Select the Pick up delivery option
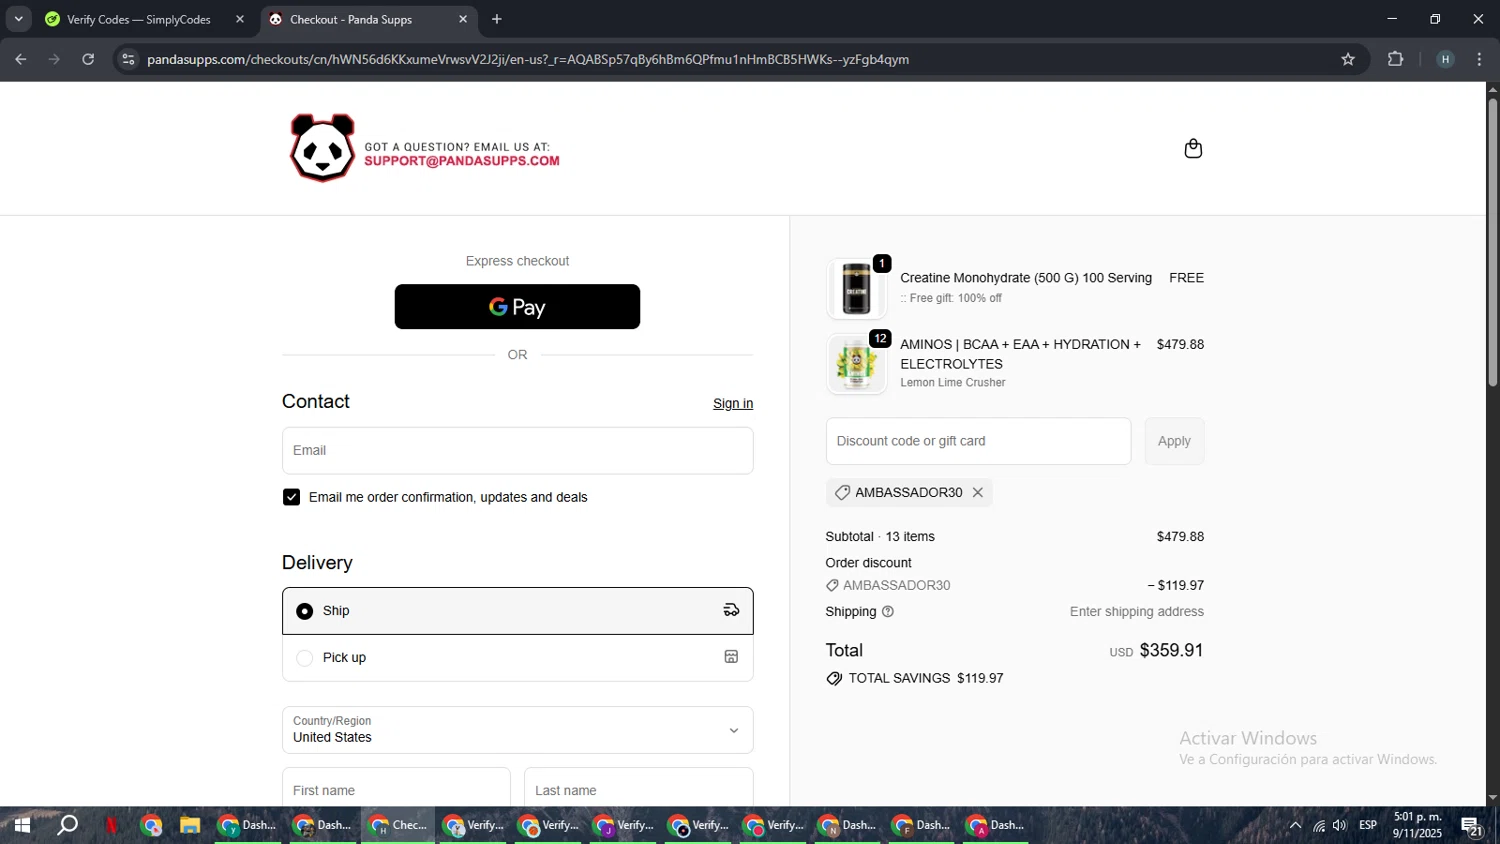Viewport: 1500px width, 844px height. pyautogui.click(x=517, y=658)
